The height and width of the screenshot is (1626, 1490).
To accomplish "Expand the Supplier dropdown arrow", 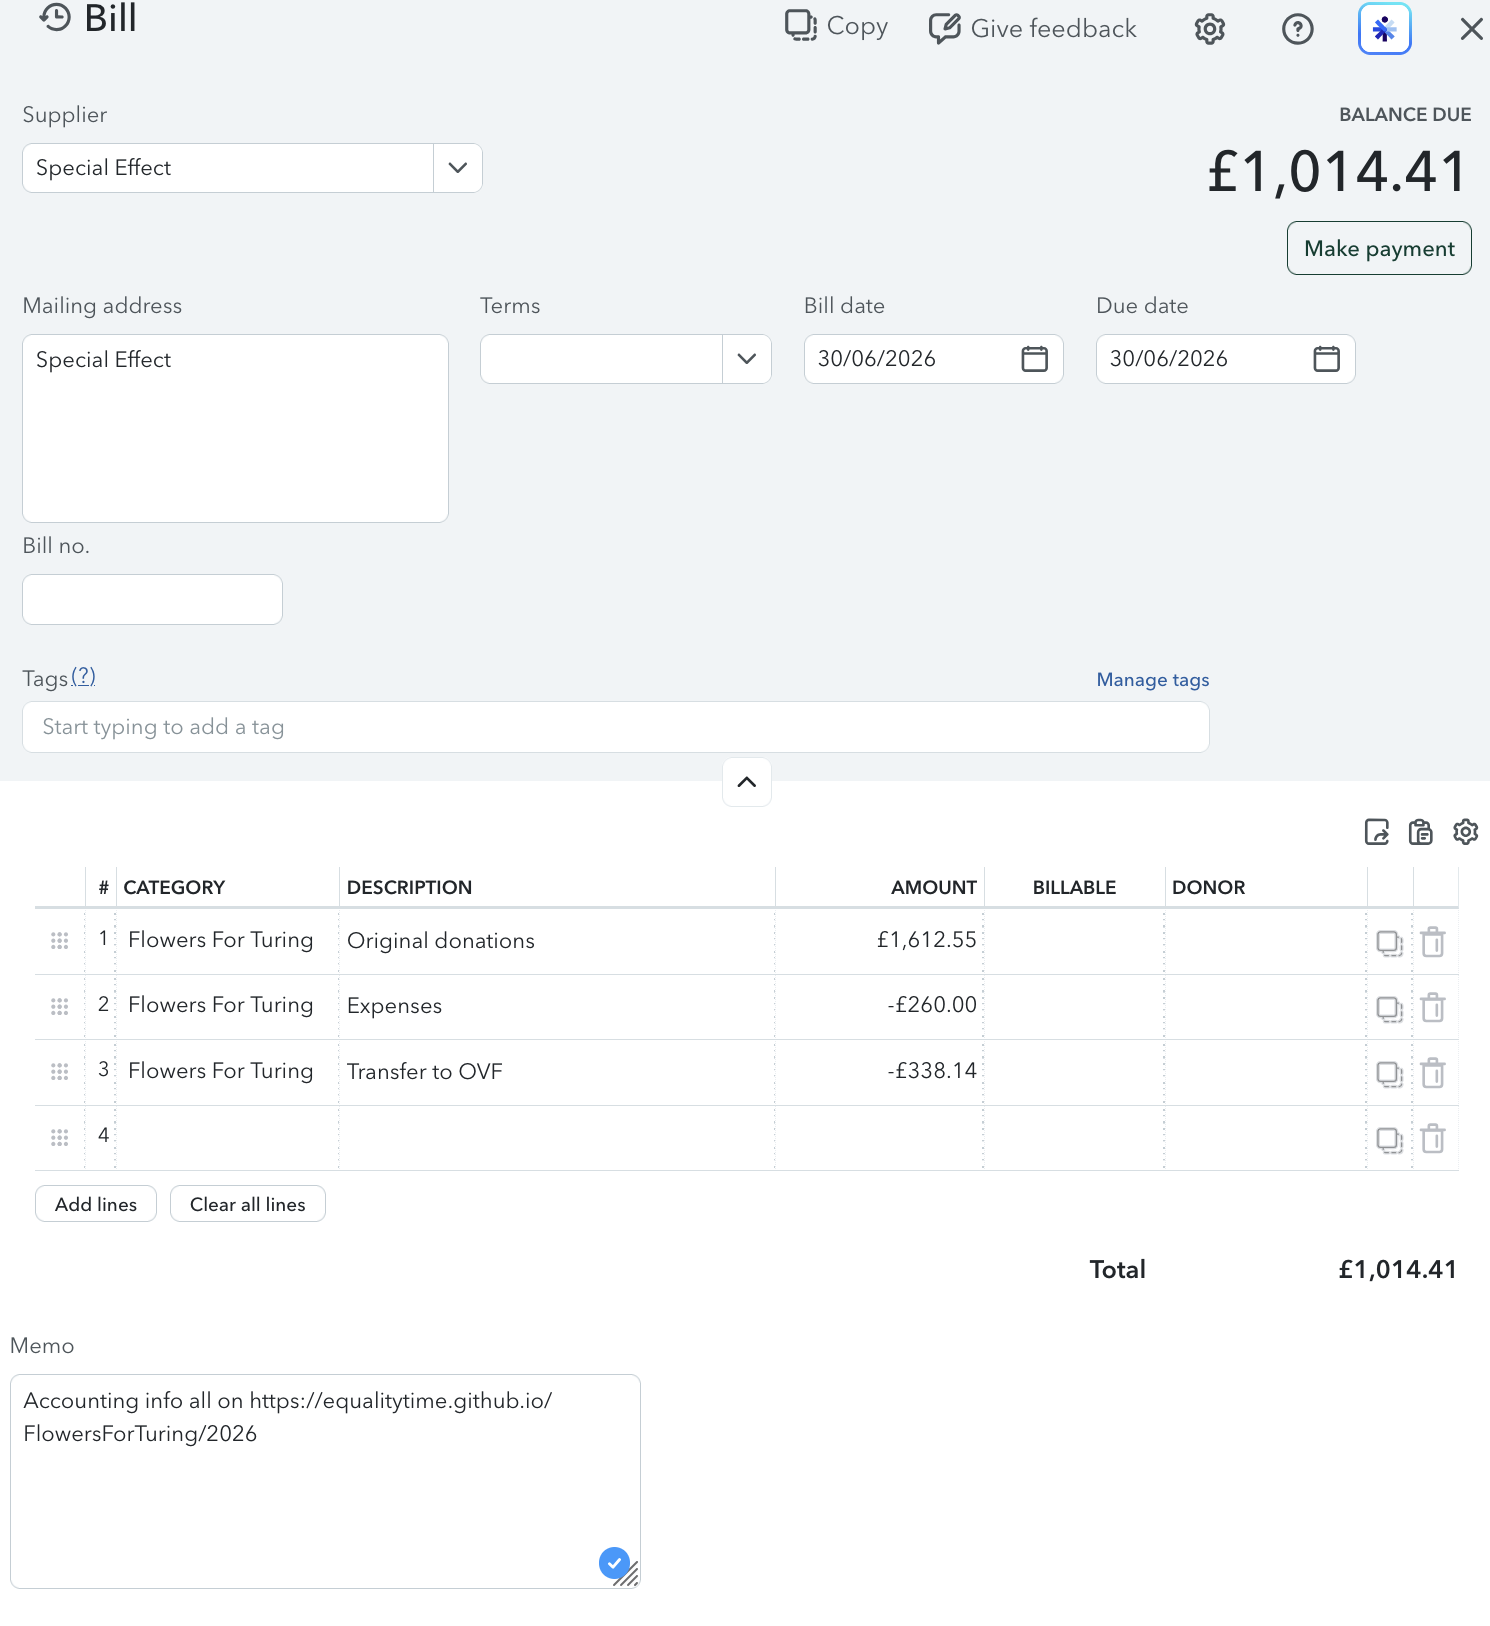I will [x=458, y=168].
